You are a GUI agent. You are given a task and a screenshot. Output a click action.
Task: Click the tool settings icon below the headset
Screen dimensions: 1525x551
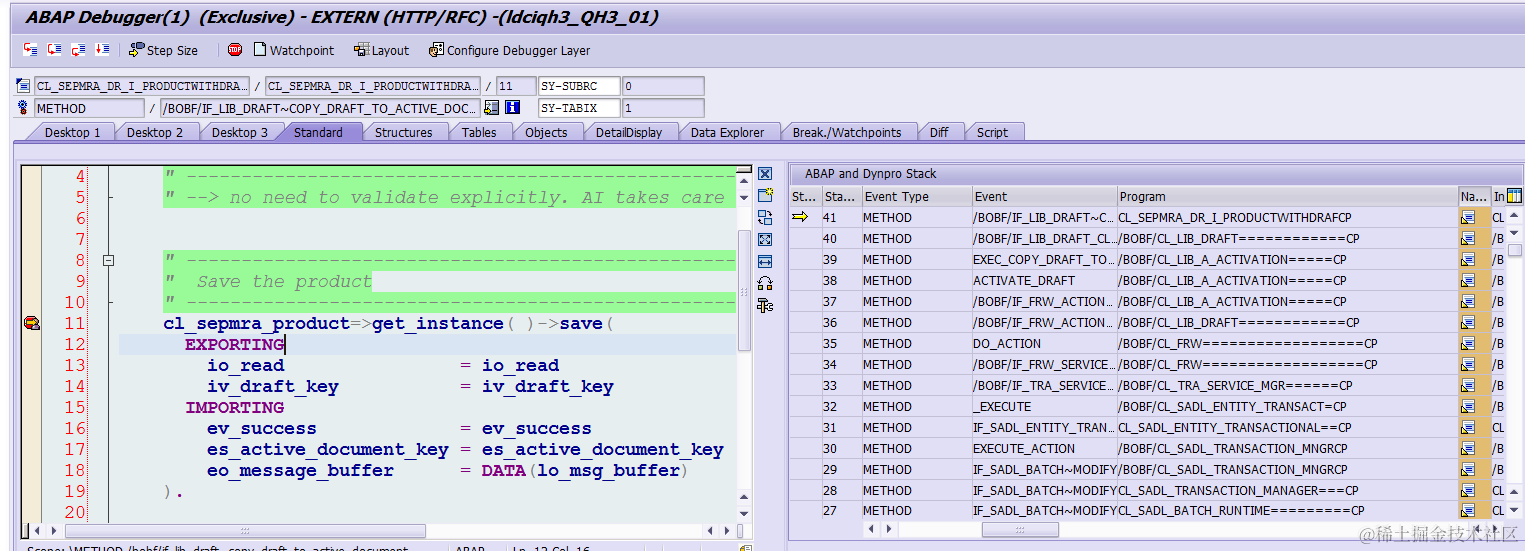(x=765, y=305)
